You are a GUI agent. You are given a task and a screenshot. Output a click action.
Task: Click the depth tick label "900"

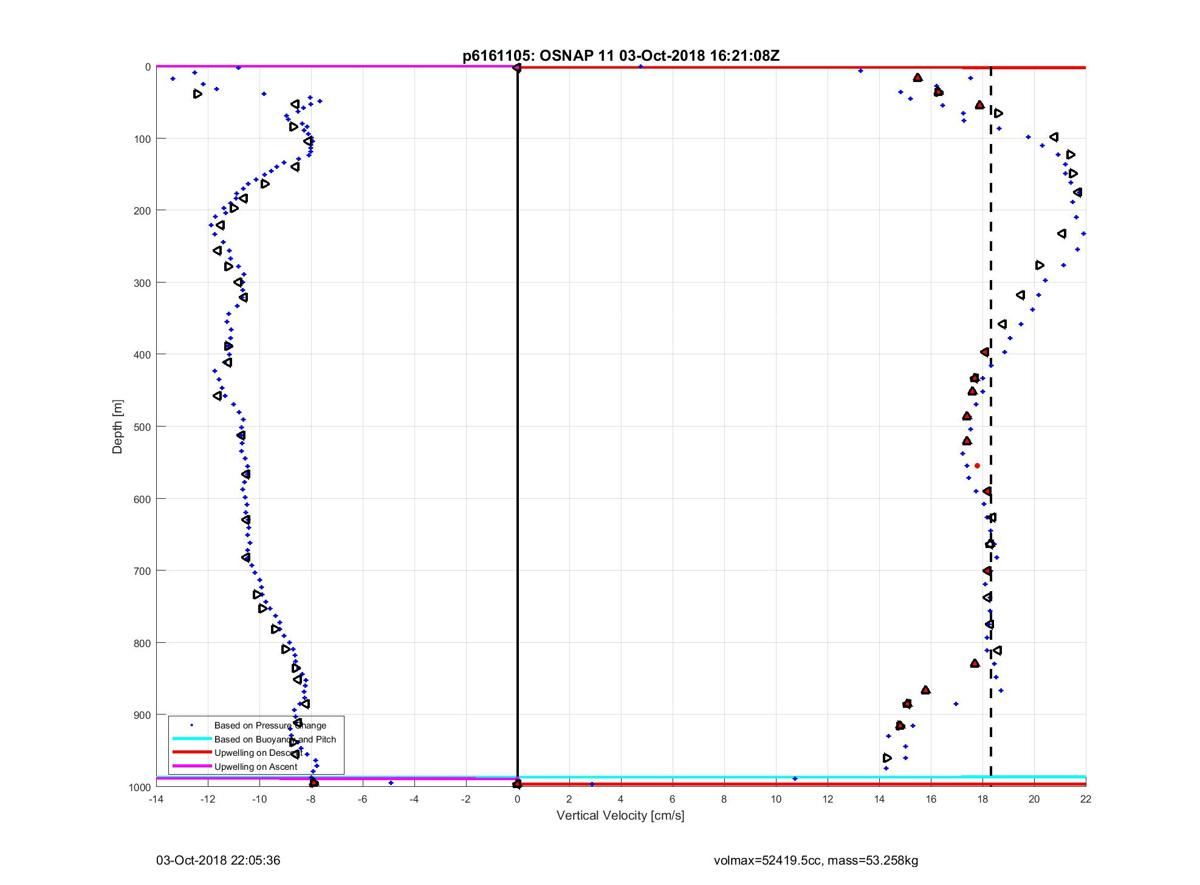(142, 715)
